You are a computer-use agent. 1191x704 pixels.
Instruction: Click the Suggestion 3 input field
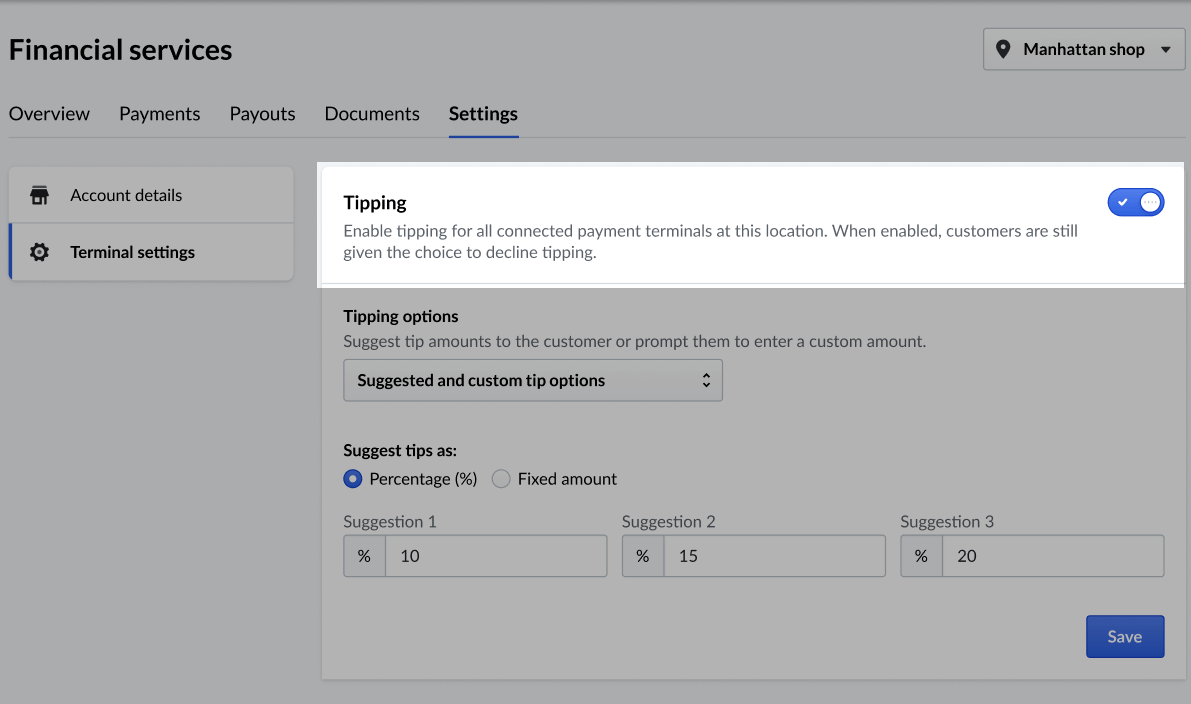pos(1051,556)
